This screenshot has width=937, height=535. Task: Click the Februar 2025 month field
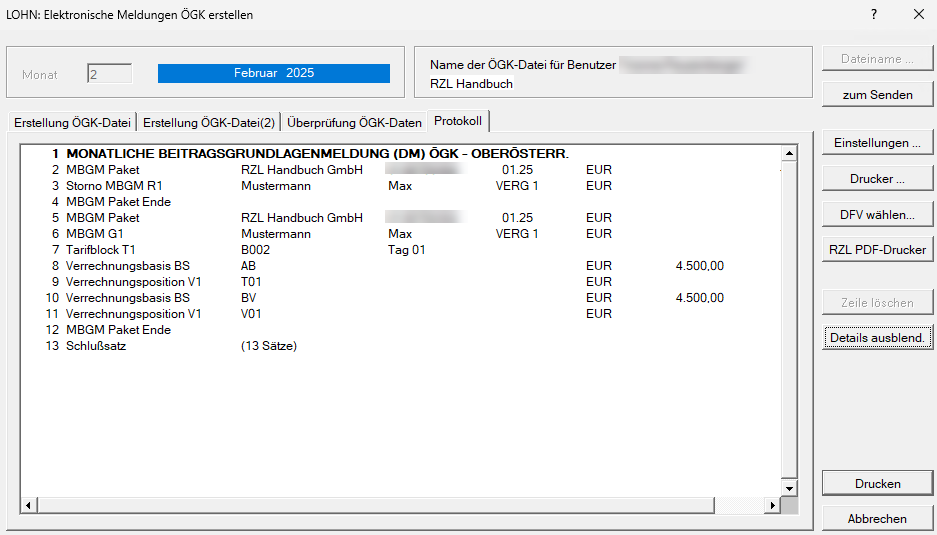(x=273, y=74)
